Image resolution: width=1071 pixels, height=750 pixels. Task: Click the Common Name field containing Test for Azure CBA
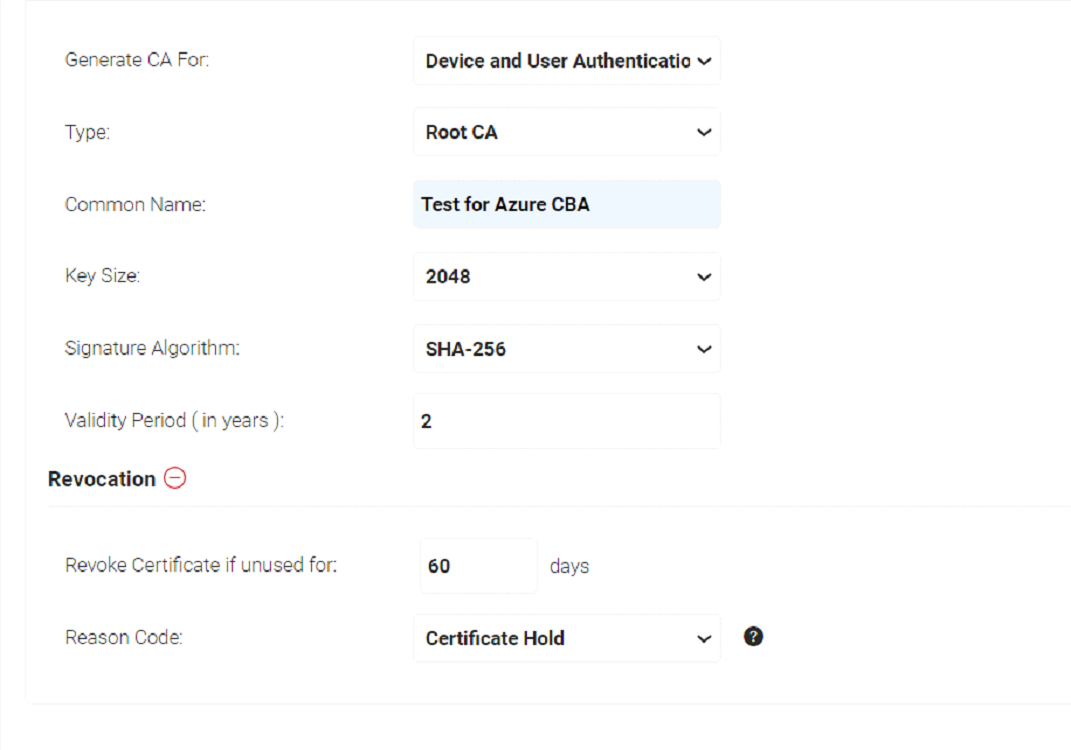click(566, 203)
